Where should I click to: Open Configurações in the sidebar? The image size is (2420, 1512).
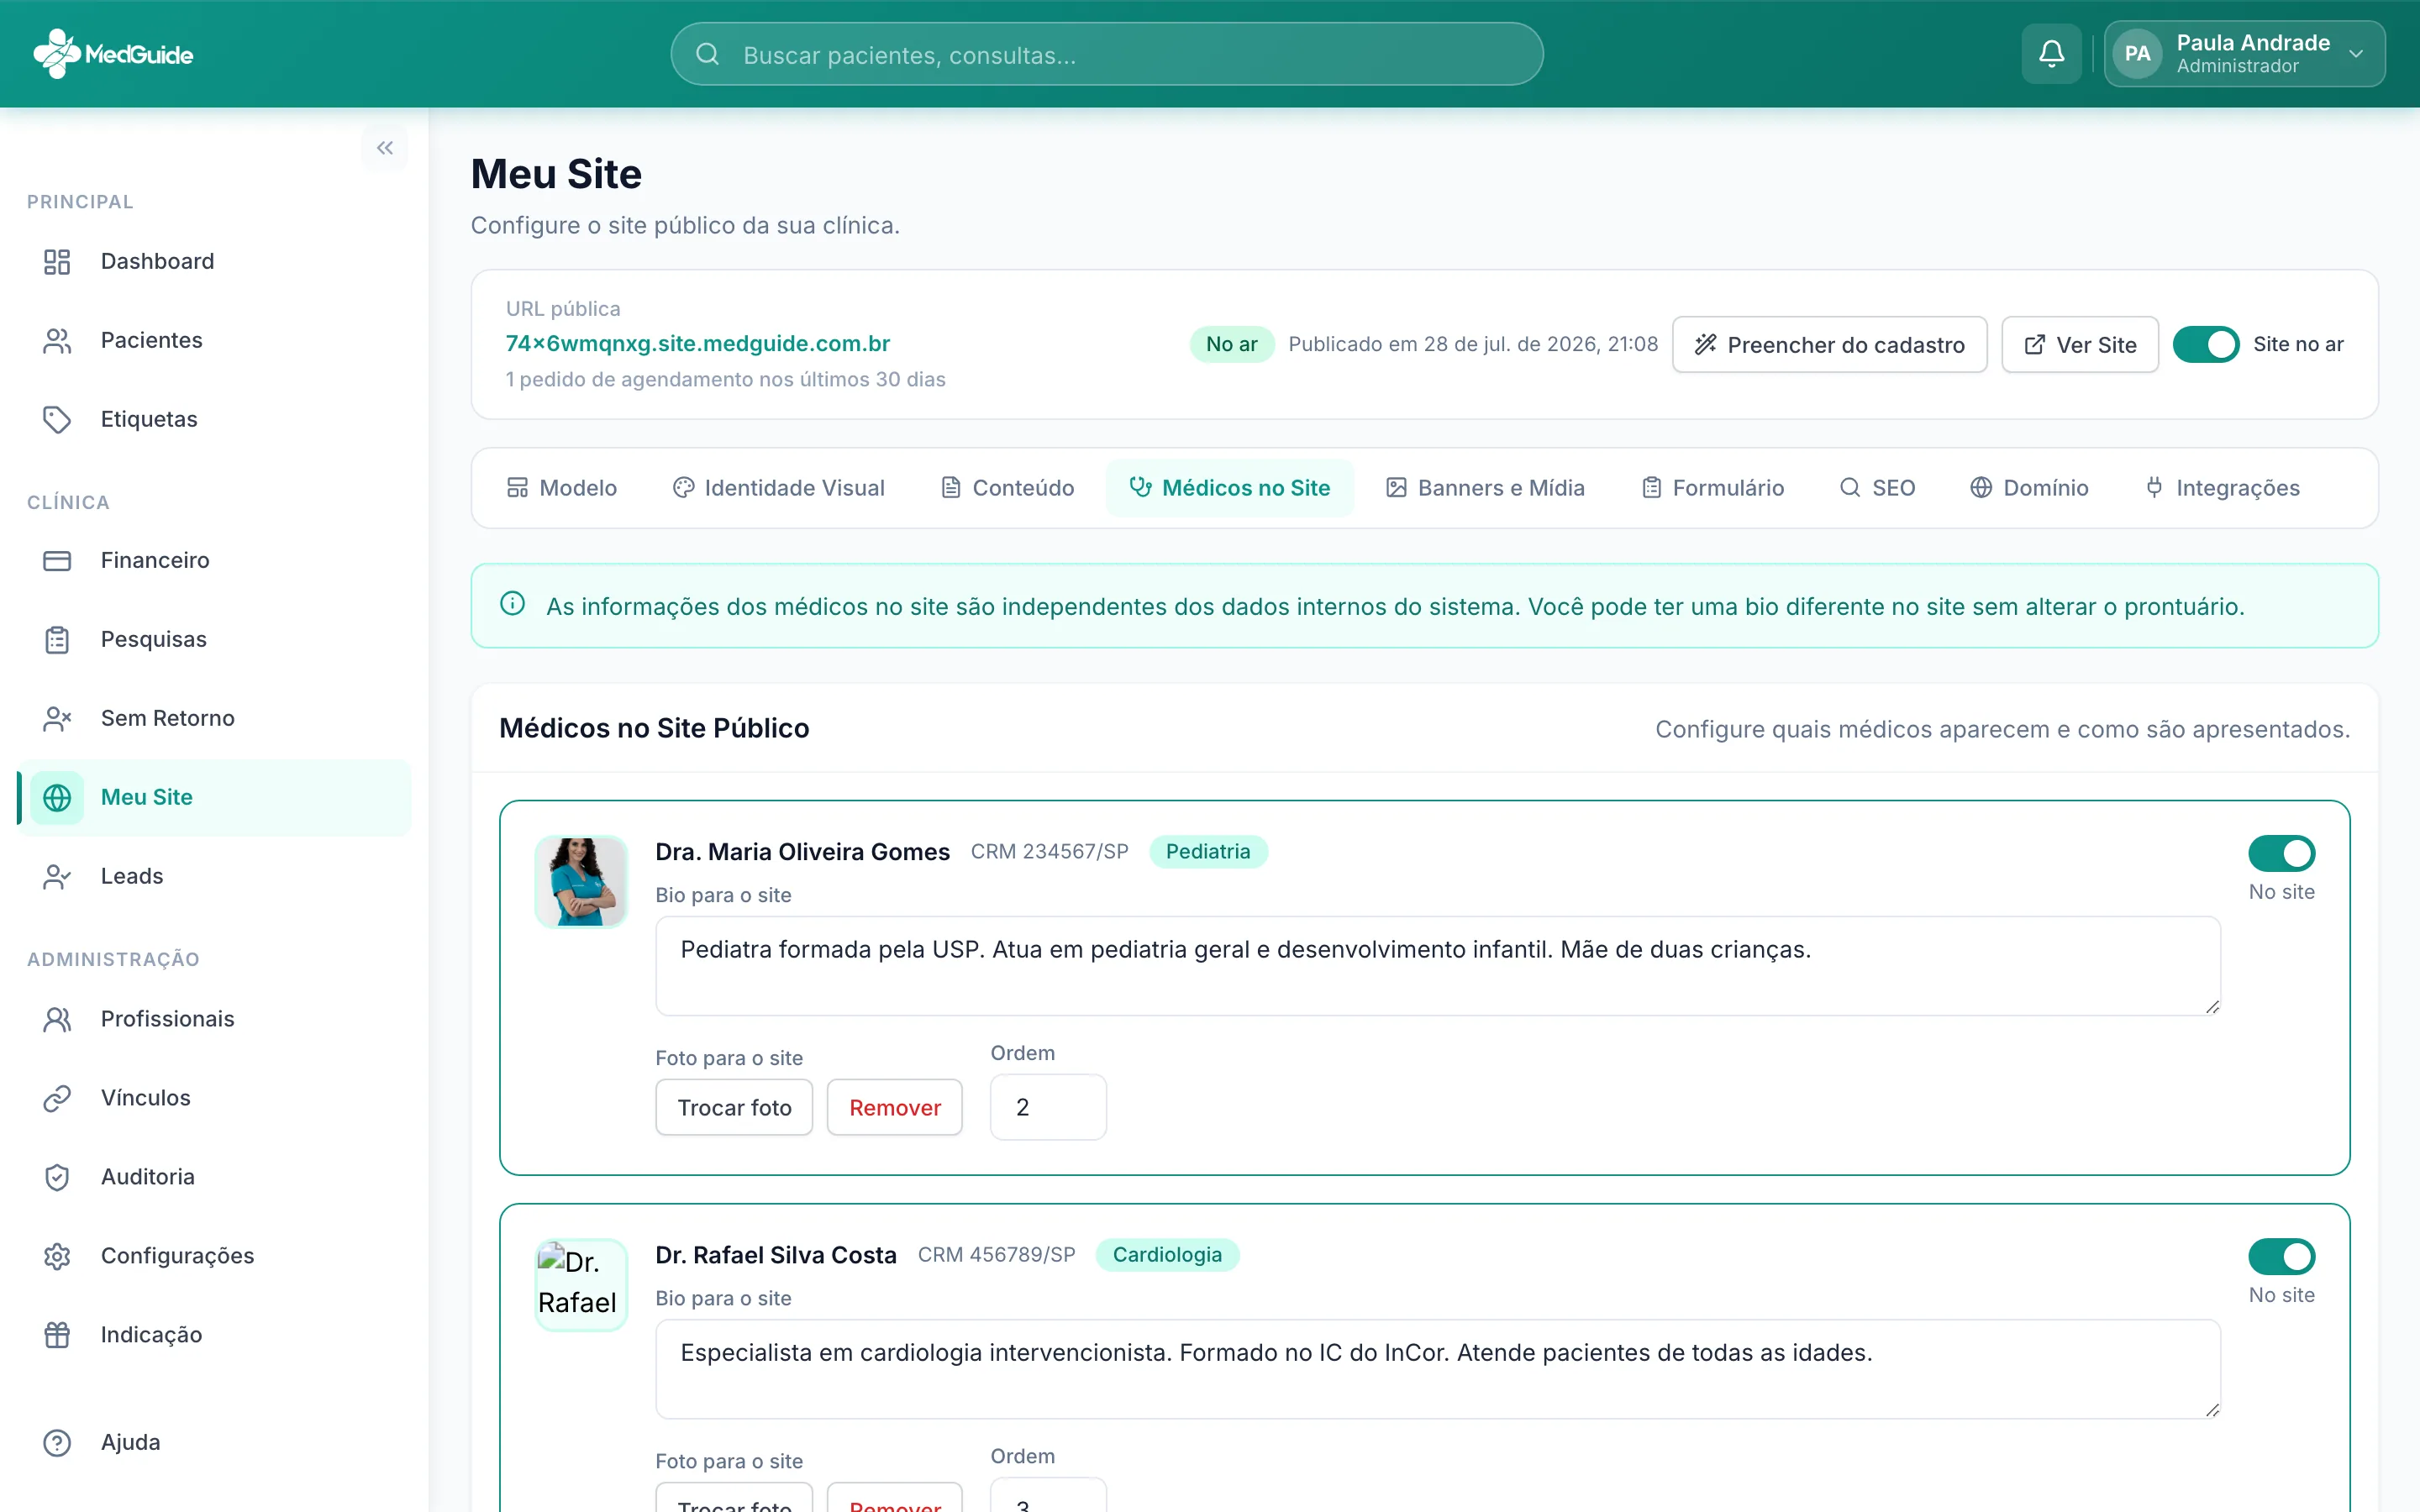[214, 1256]
